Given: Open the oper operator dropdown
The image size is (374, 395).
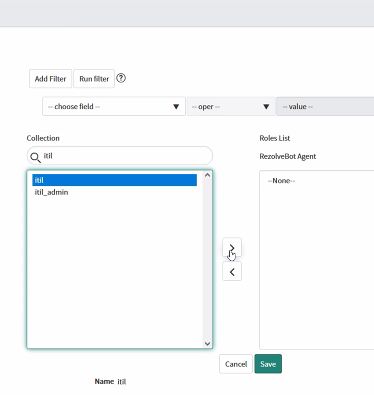Looking at the screenshot, I should [x=231, y=106].
